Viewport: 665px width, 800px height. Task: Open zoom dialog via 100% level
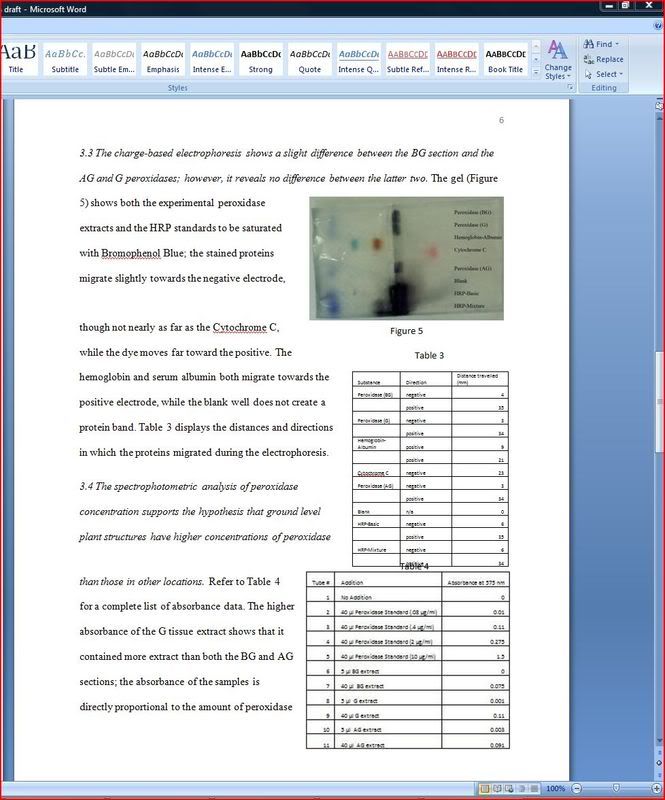tap(555, 788)
